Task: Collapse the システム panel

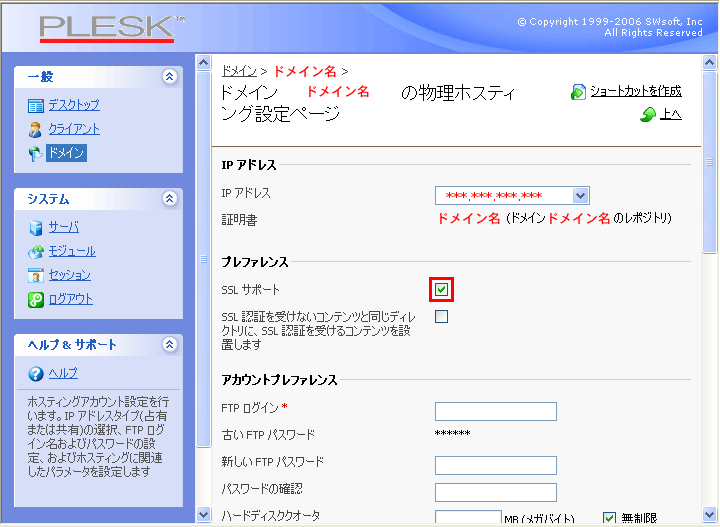Action: [x=169, y=198]
